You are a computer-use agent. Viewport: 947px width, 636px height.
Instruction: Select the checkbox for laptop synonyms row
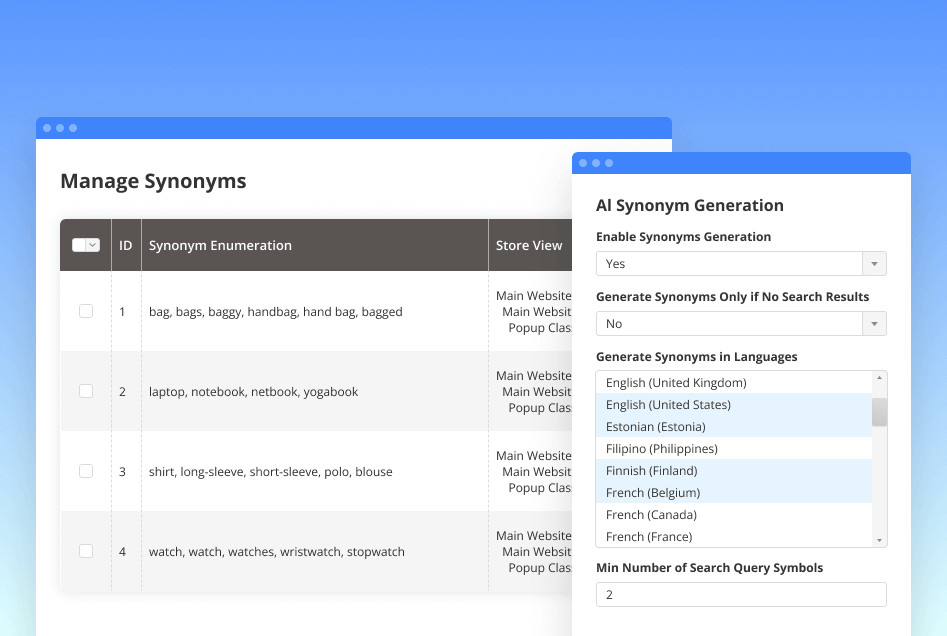(86, 391)
